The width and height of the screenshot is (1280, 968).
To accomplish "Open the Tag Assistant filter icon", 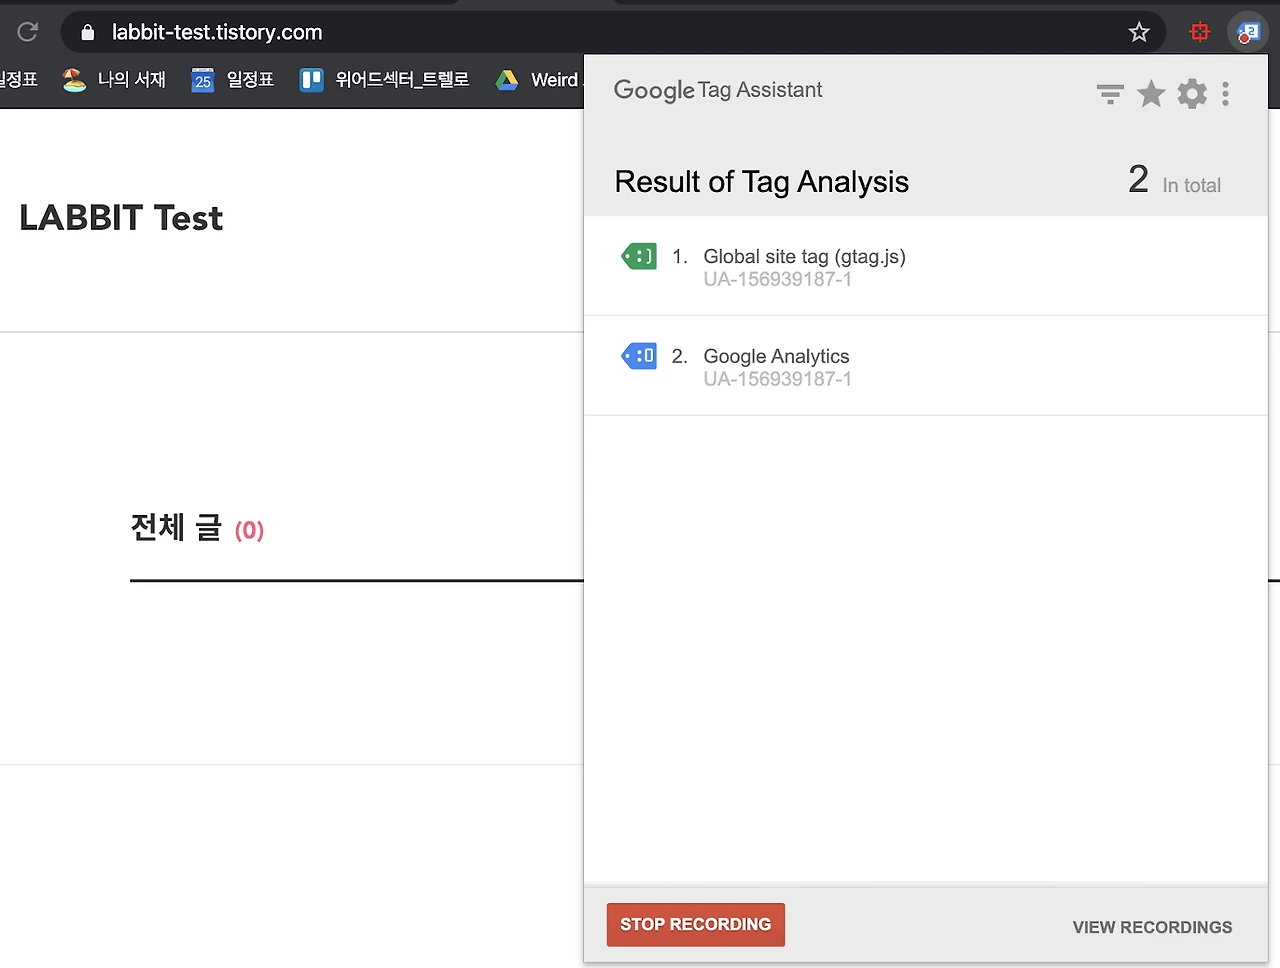I will [x=1110, y=94].
